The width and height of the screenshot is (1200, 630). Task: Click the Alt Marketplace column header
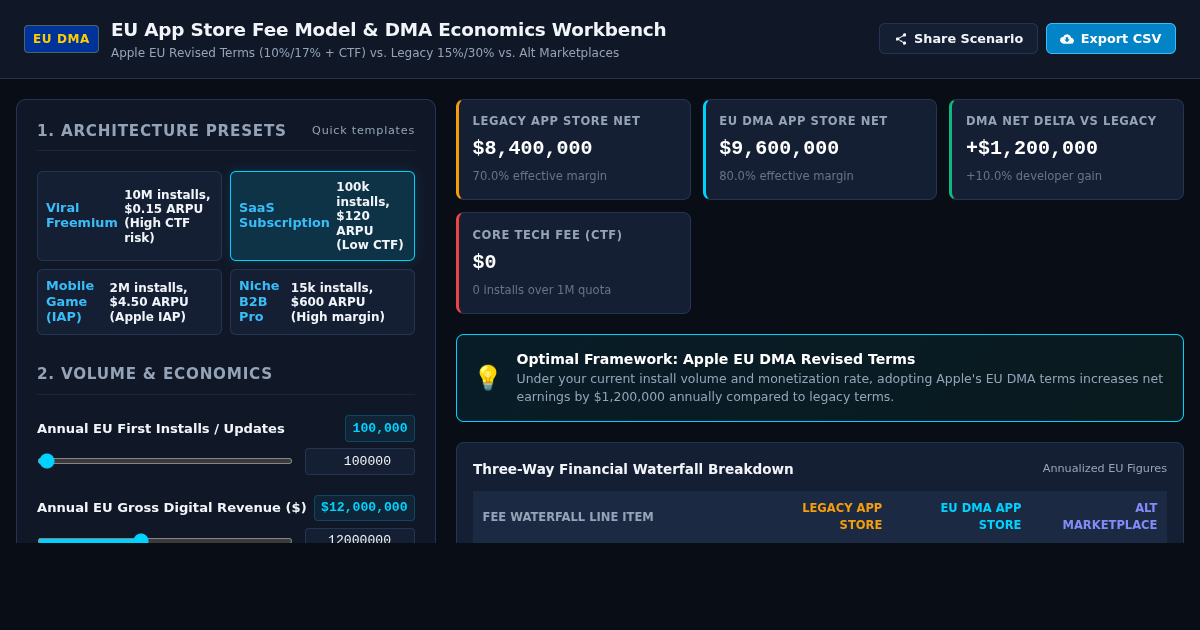pos(1110,516)
